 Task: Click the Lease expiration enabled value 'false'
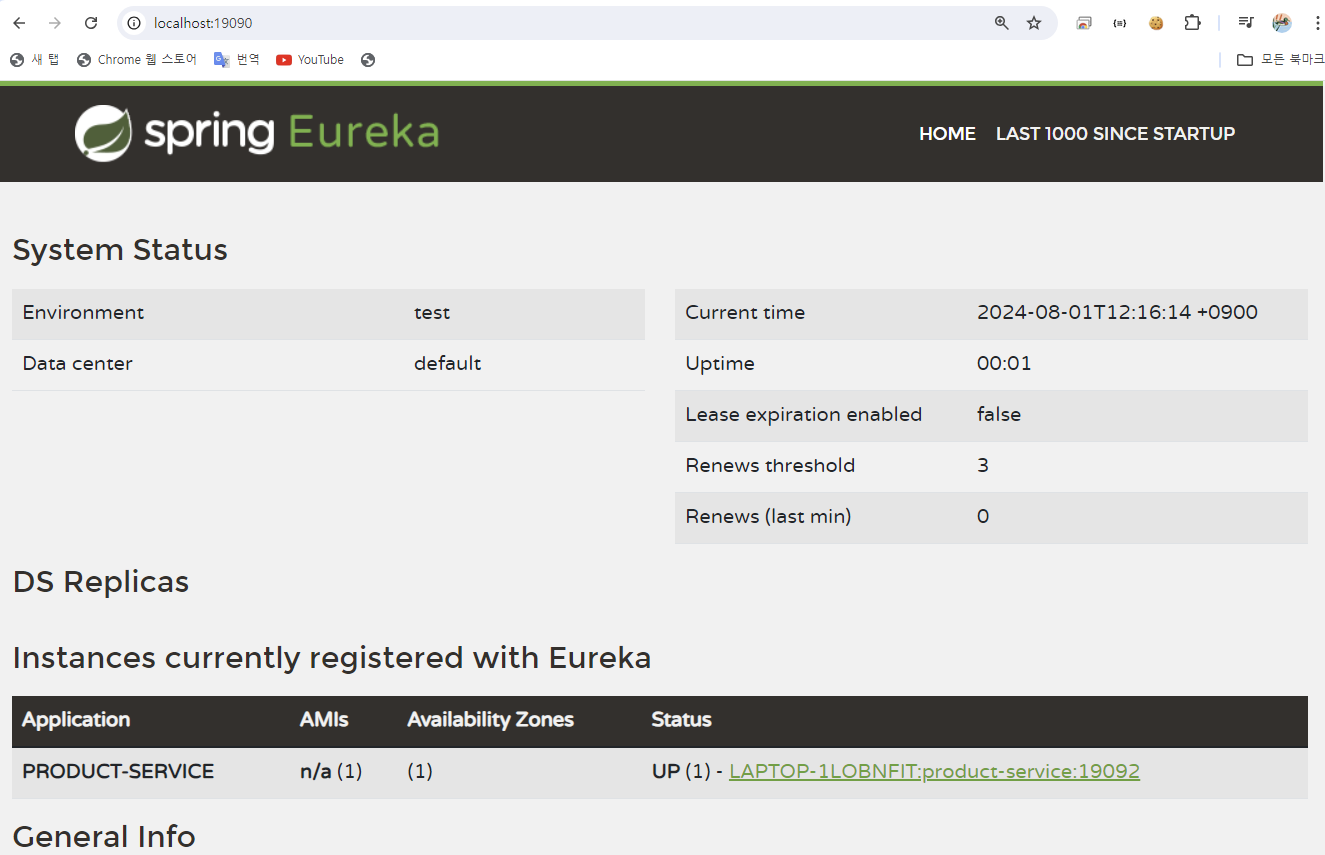coord(999,415)
